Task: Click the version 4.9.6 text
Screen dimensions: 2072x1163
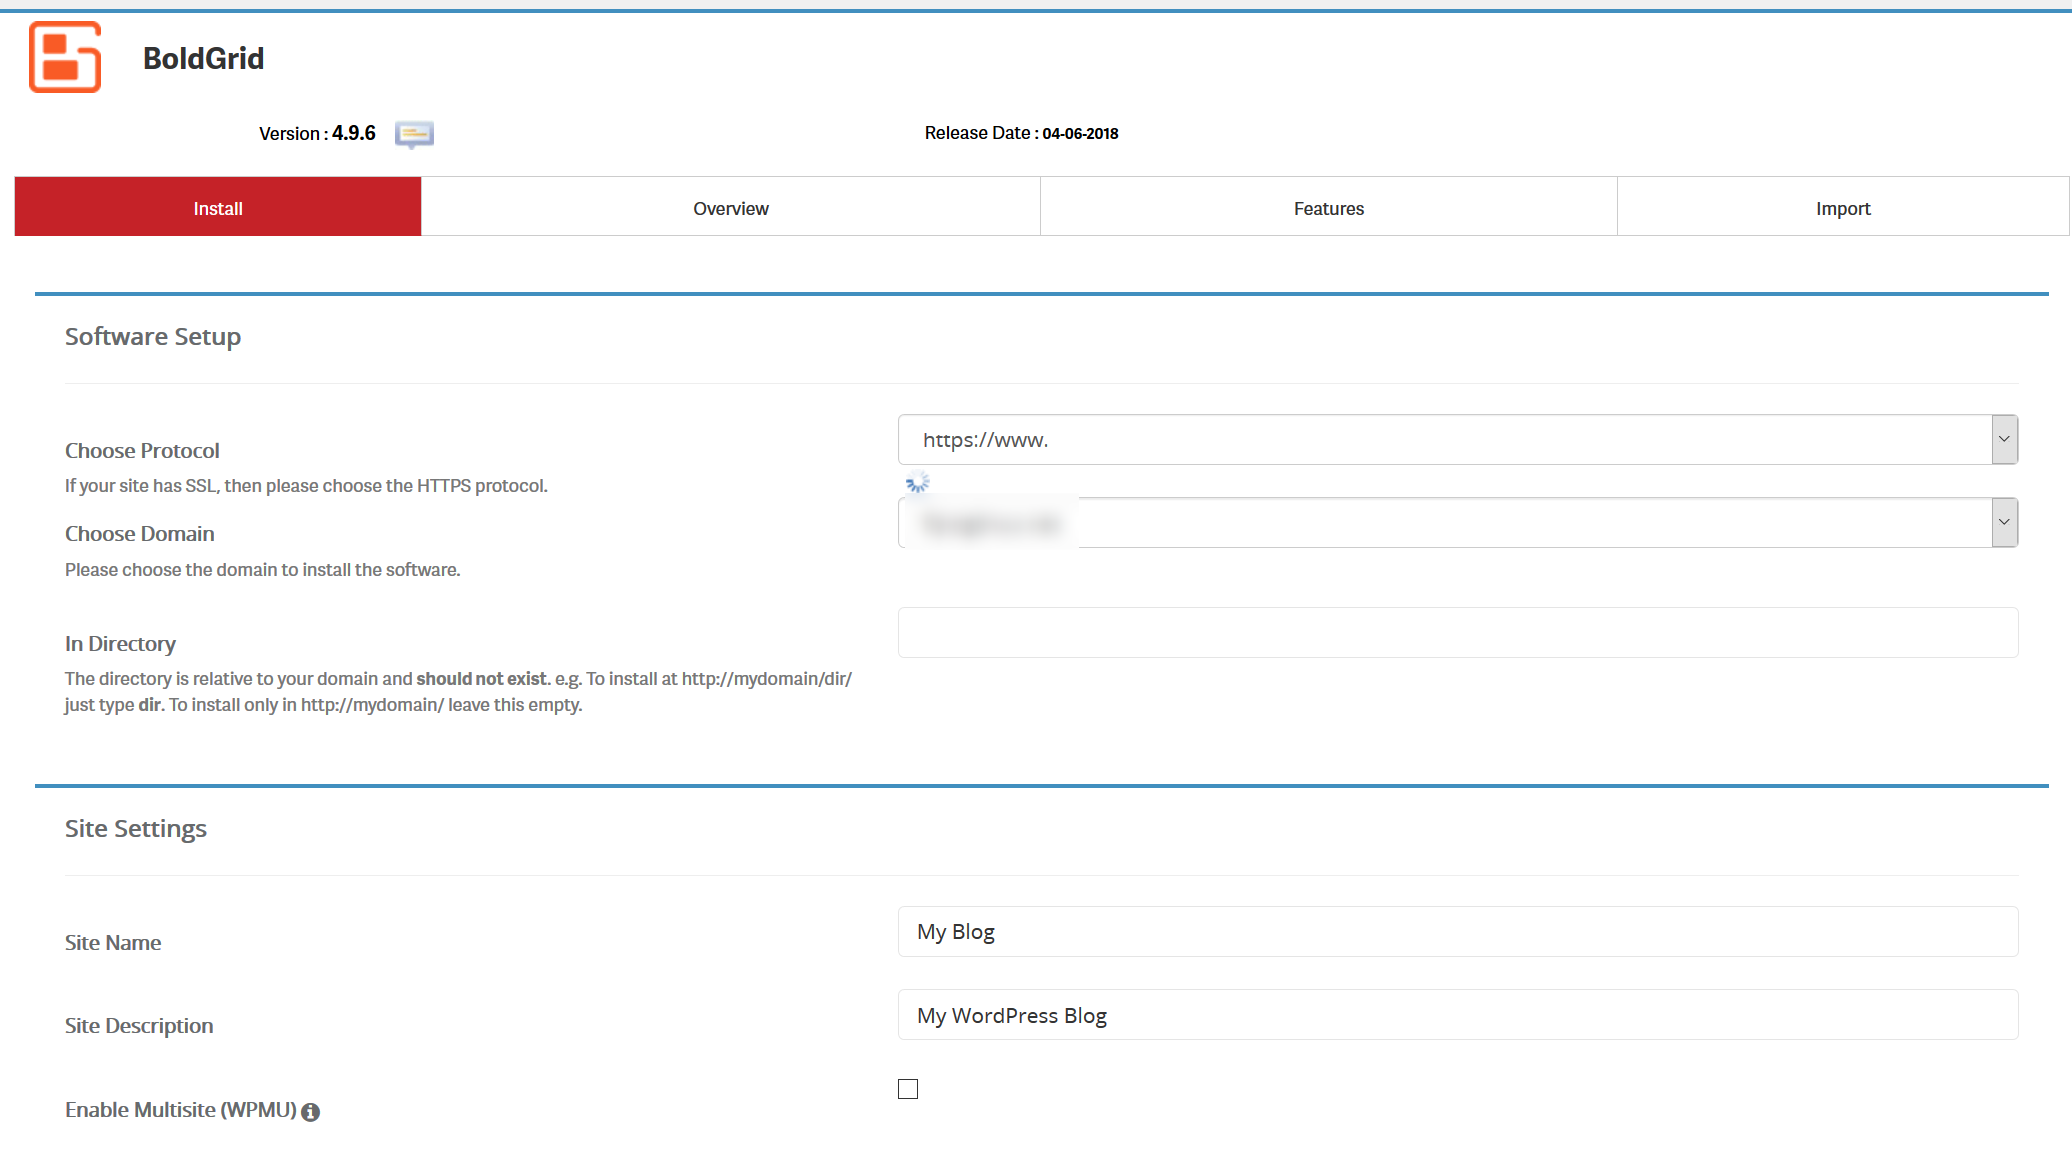Action: click(353, 133)
